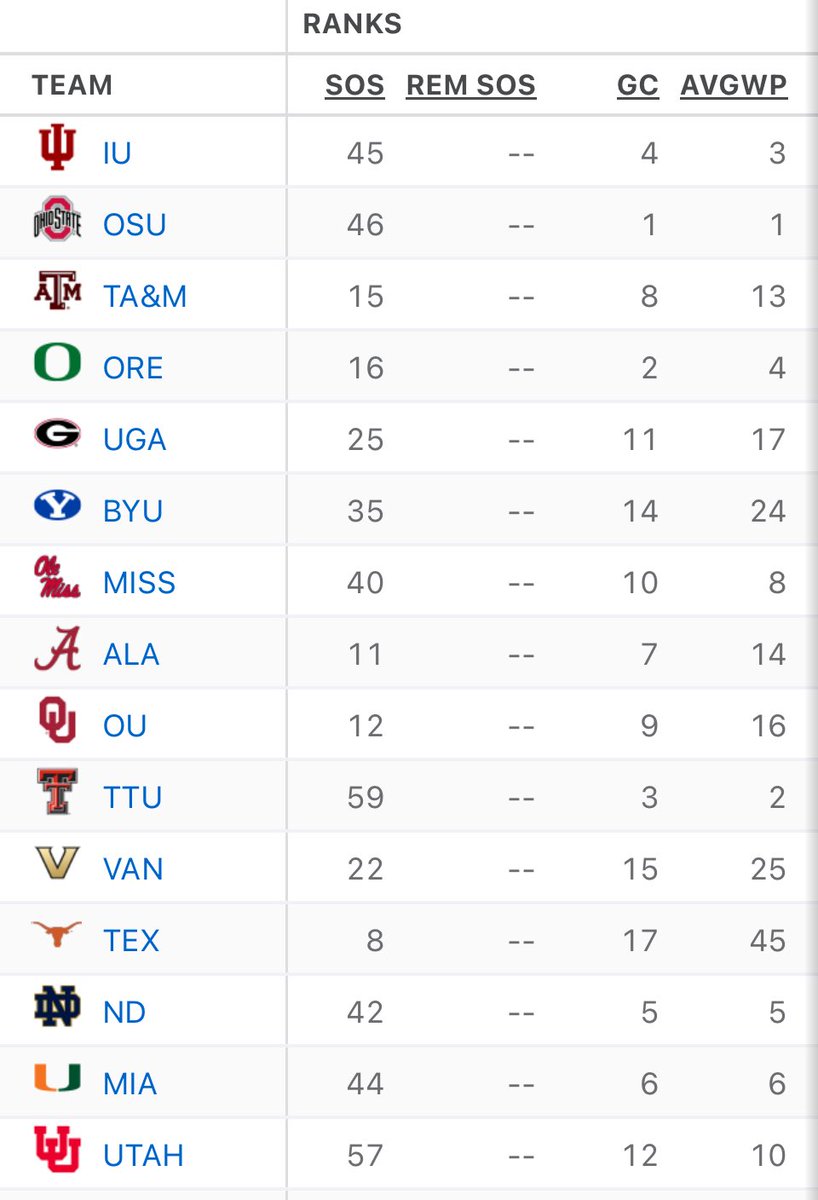Image resolution: width=818 pixels, height=1200 pixels.
Task: Open the OU team link
Action: tap(125, 725)
